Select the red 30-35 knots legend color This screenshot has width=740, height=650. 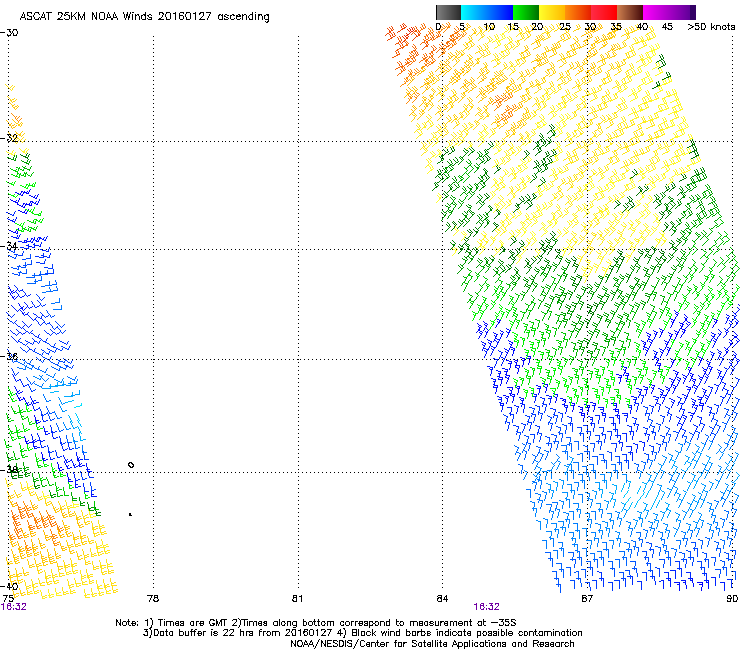[604, 12]
